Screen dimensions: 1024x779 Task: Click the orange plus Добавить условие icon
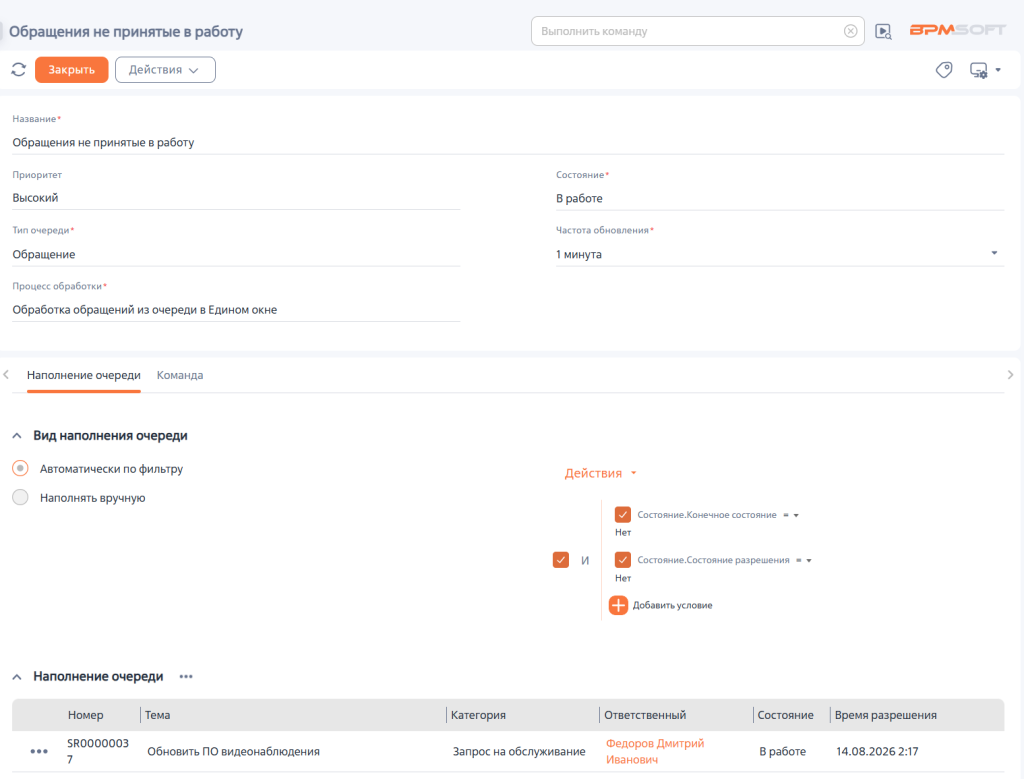pyautogui.click(x=618, y=605)
